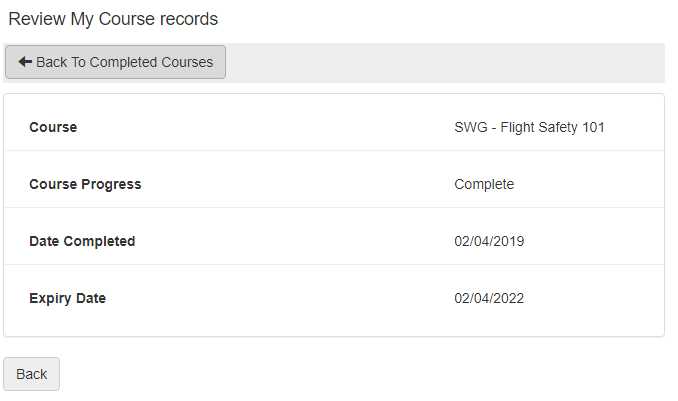Viewport: 678px width, 401px height.
Task: Click the expiry date 02/04/2022
Action: 489,298
